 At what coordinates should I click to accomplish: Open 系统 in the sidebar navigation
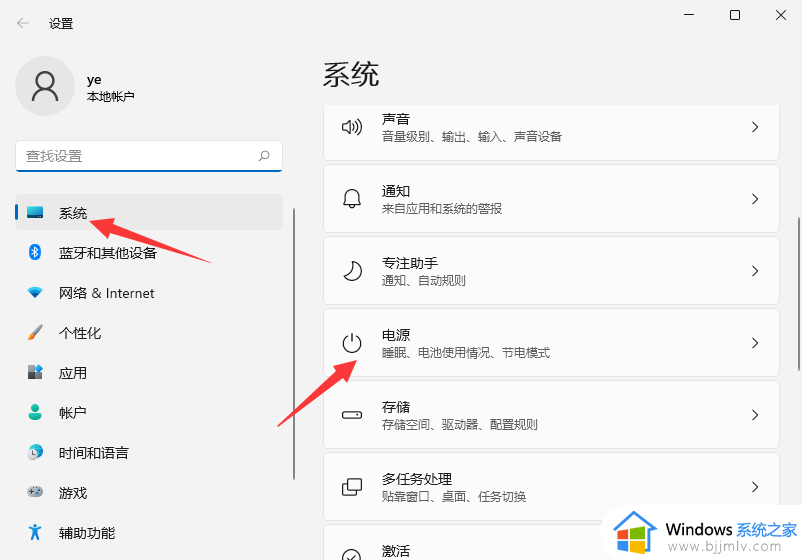pos(149,212)
